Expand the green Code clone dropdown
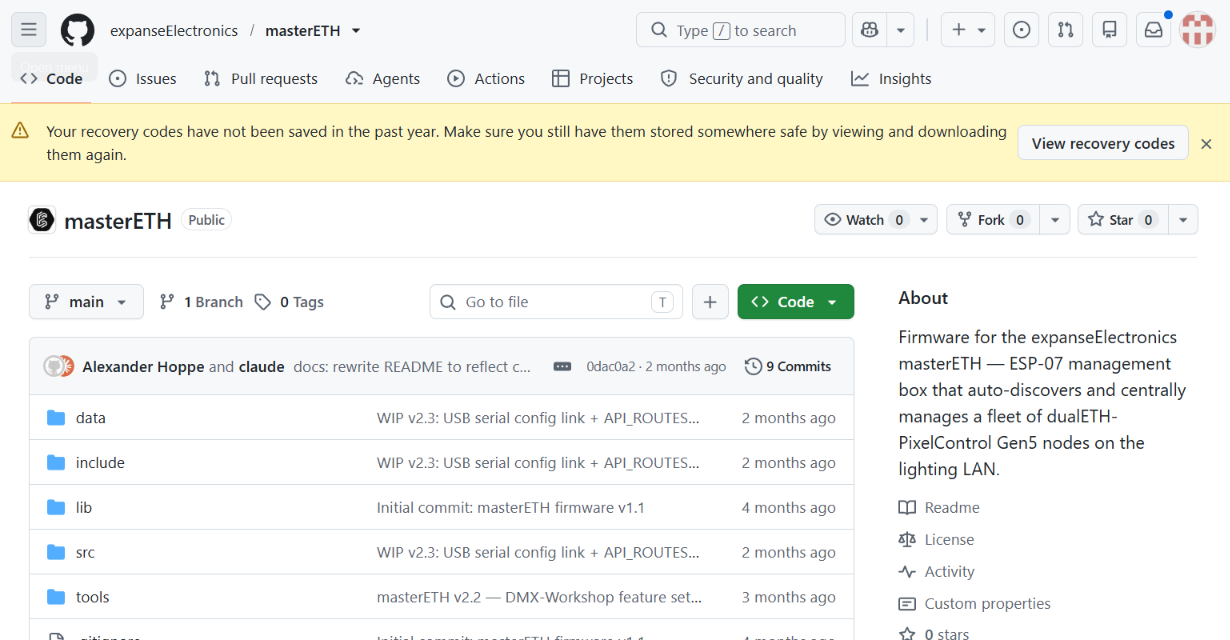 pyautogui.click(x=796, y=302)
